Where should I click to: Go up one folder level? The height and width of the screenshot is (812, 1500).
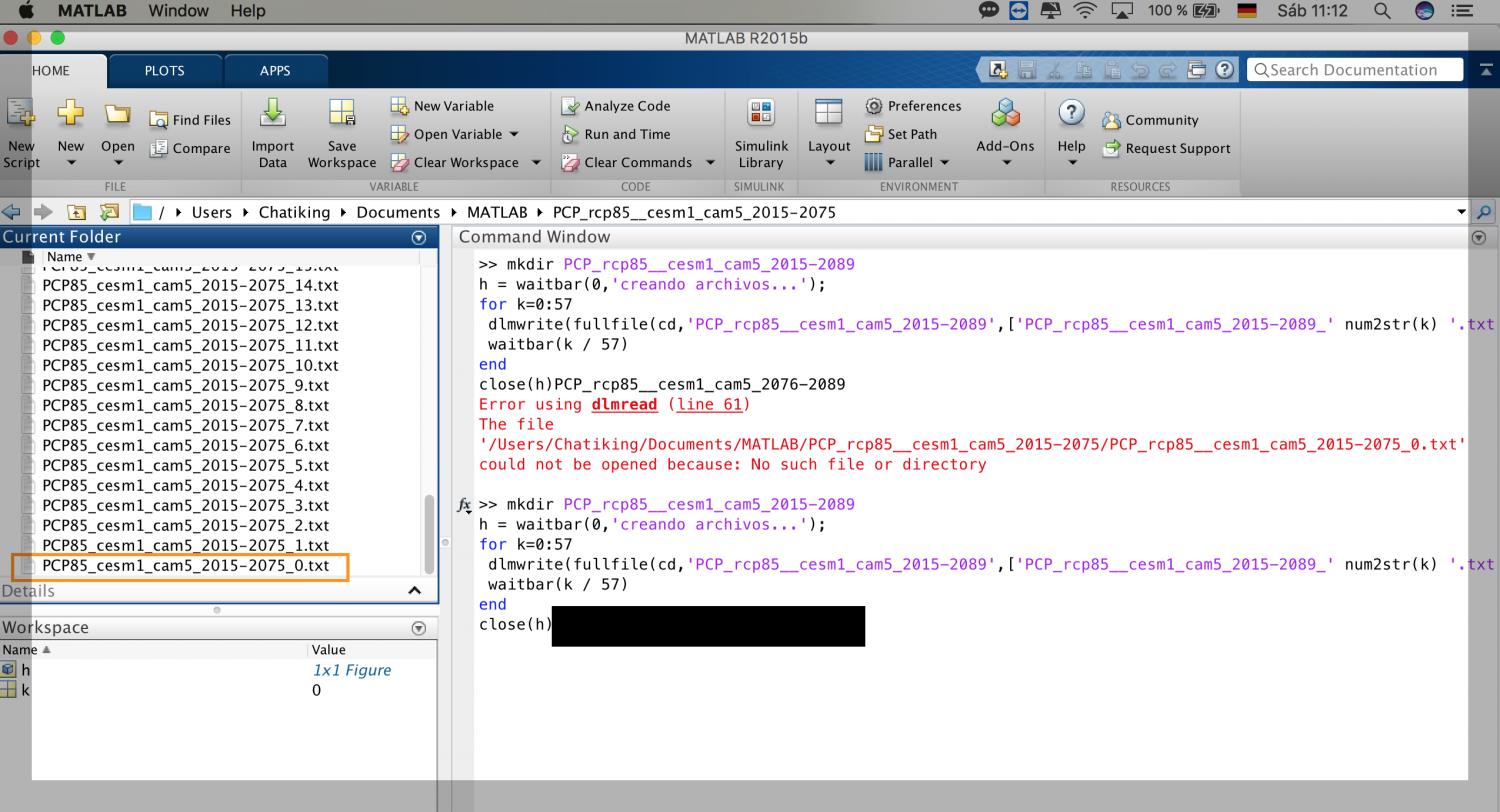(76, 212)
